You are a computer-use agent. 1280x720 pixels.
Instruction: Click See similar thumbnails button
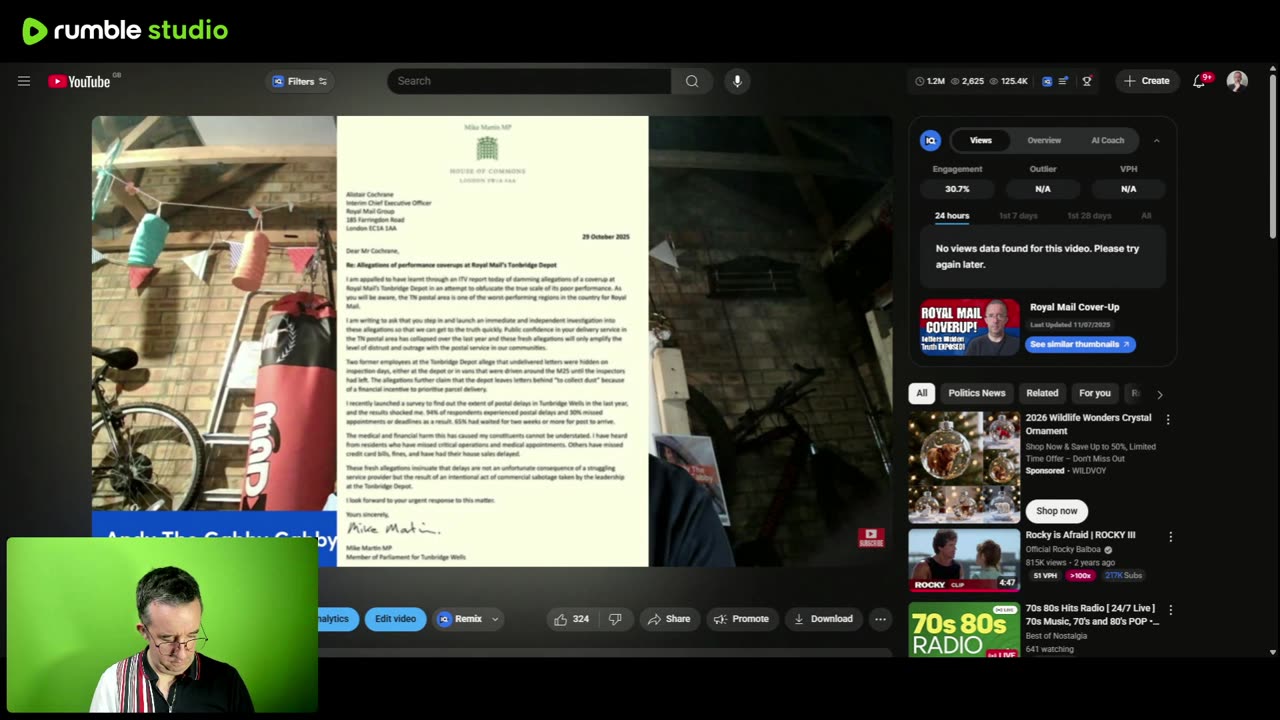(1080, 344)
